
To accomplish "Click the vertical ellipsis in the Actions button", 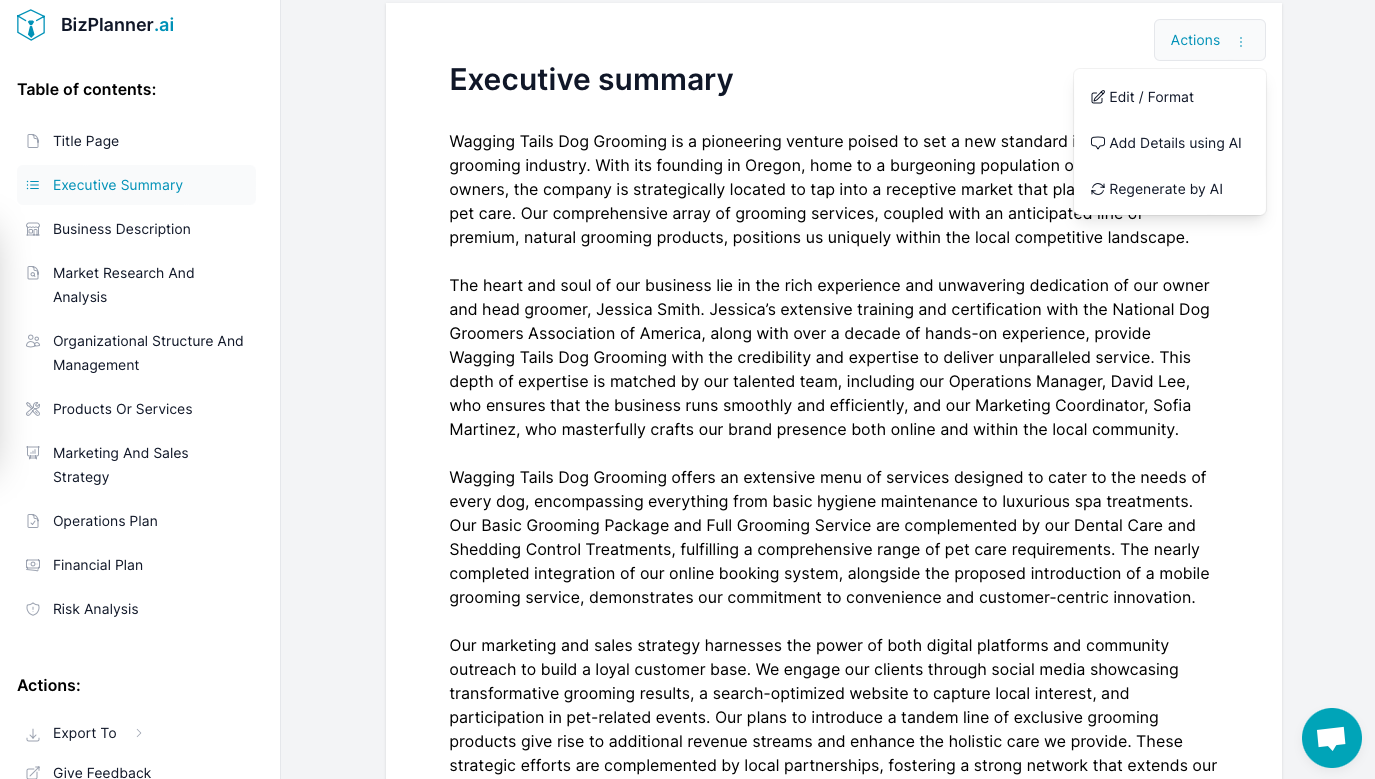I will click(1240, 40).
